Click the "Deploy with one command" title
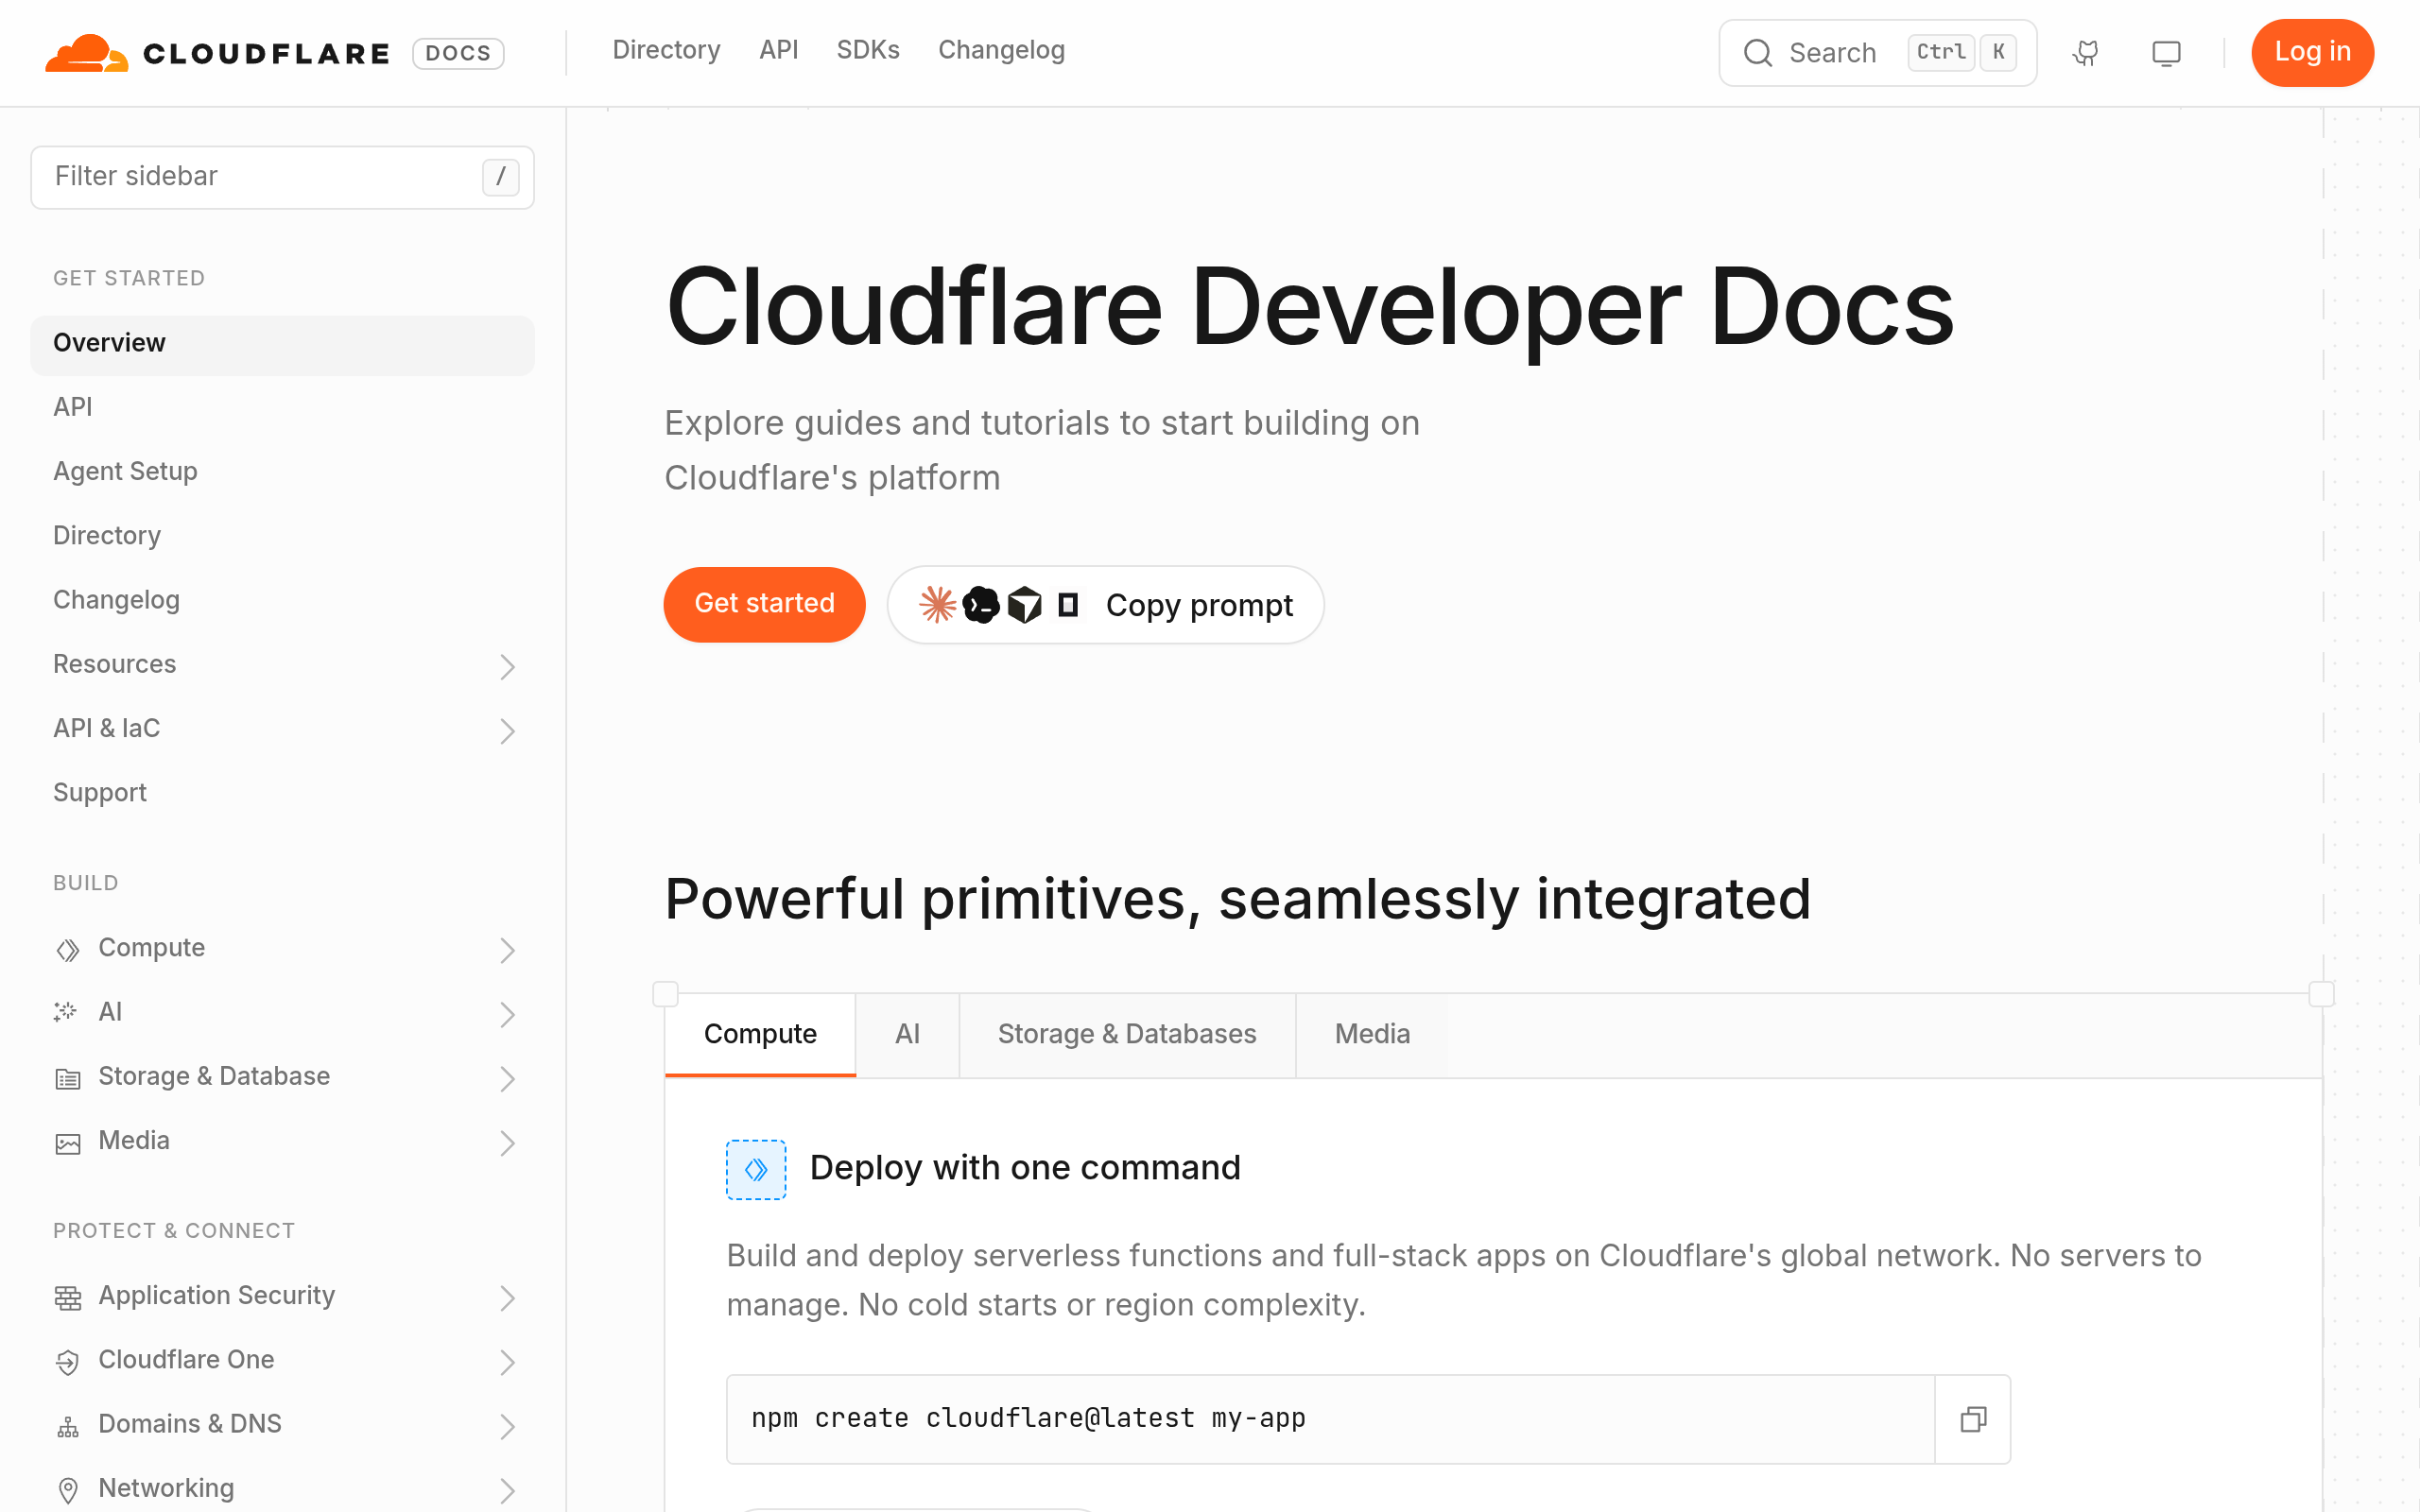2420x1512 pixels. pos(1025,1168)
